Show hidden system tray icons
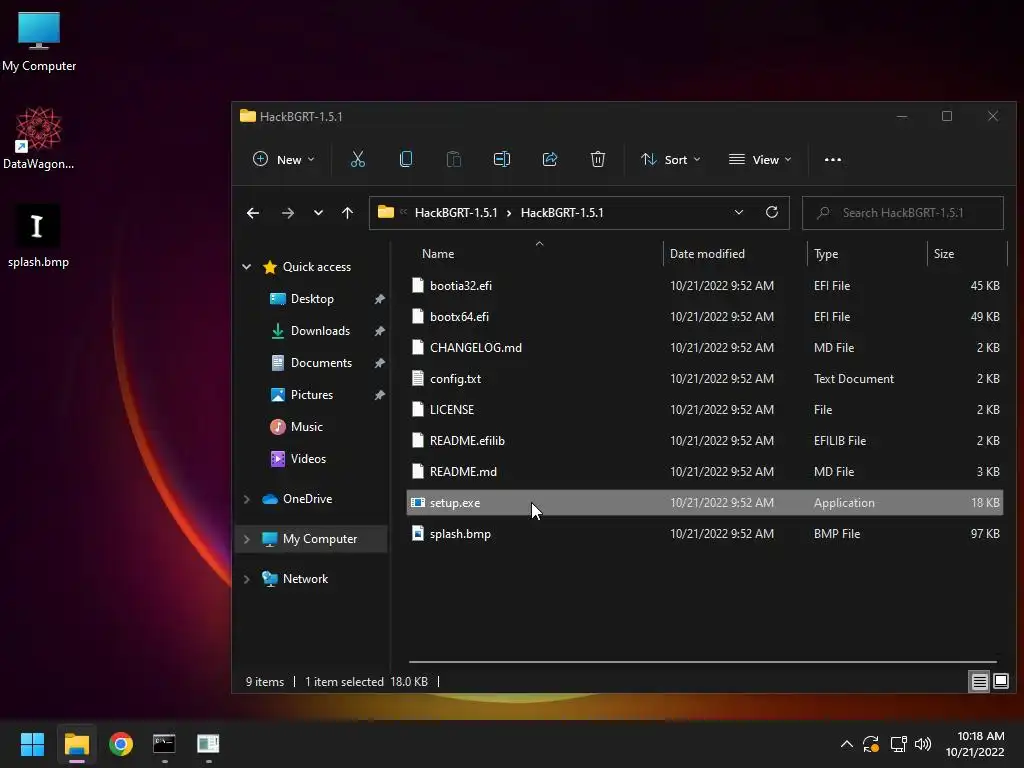The image size is (1024, 768). click(x=846, y=744)
